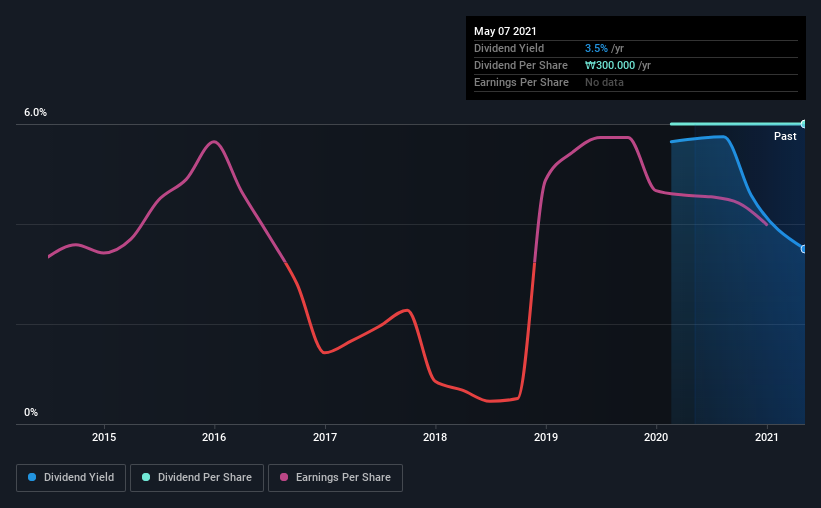Image resolution: width=821 pixels, height=508 pixels.
Task: Click the 2018 x-axis label
Action: tap(435, 437)
